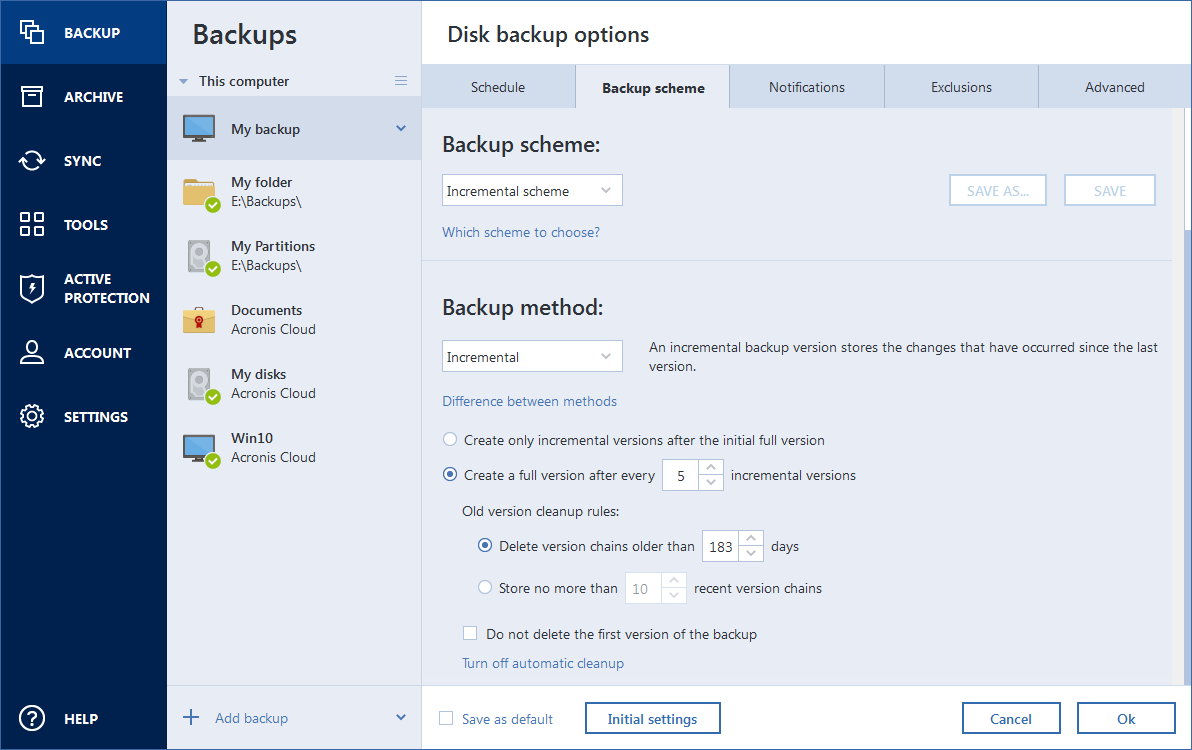Click 'Turn off automatic cleanup'
1192x750 pixels.
point(542,663)
